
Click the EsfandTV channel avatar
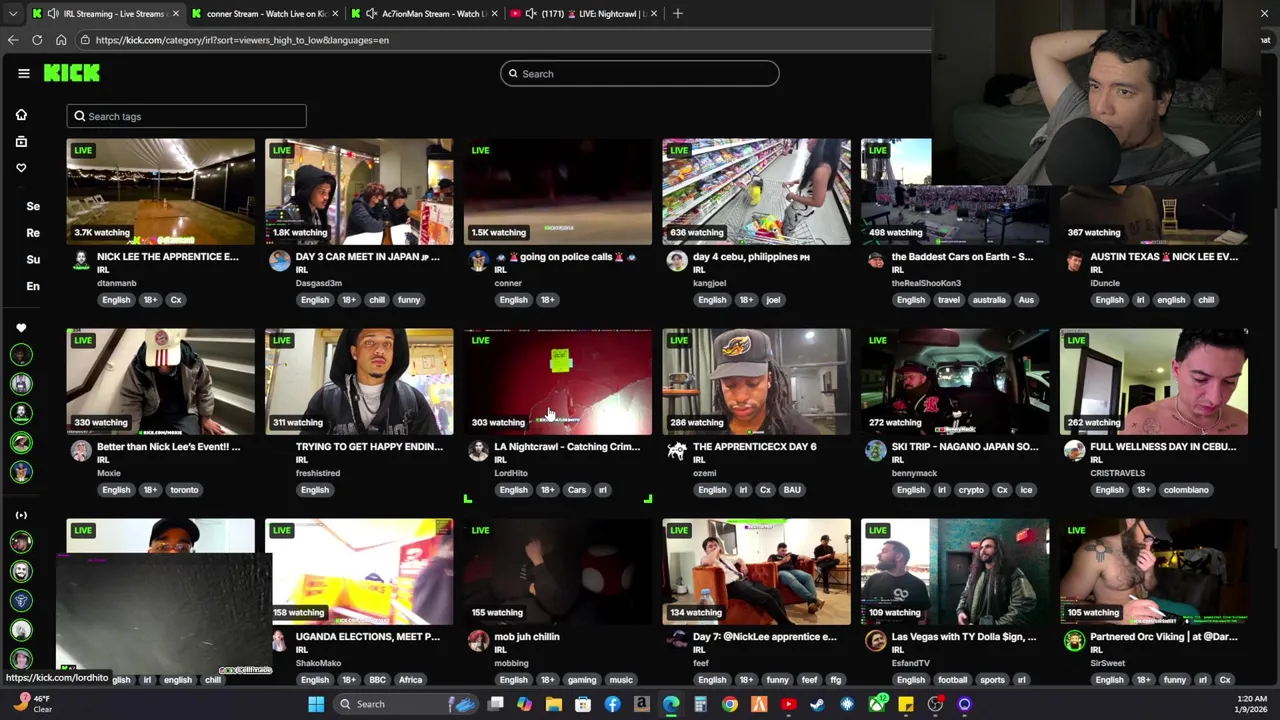(876, 641)
